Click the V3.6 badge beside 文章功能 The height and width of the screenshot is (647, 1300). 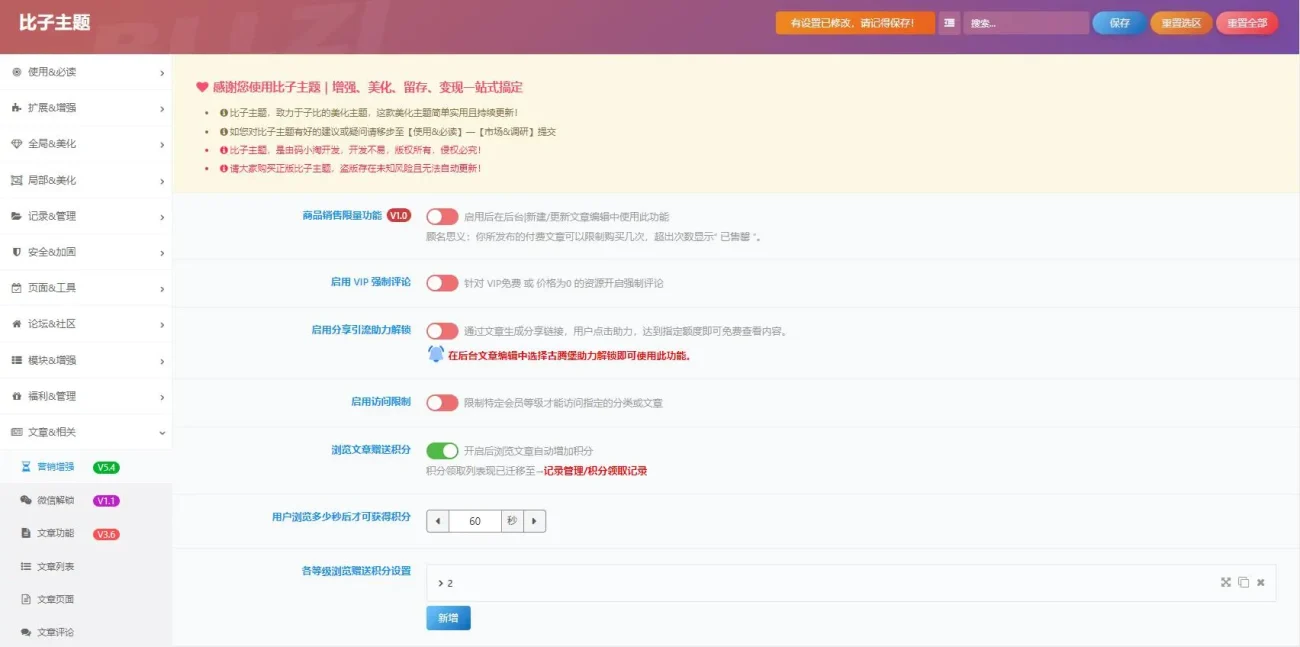pyautogui.click(x=106, y=533)
